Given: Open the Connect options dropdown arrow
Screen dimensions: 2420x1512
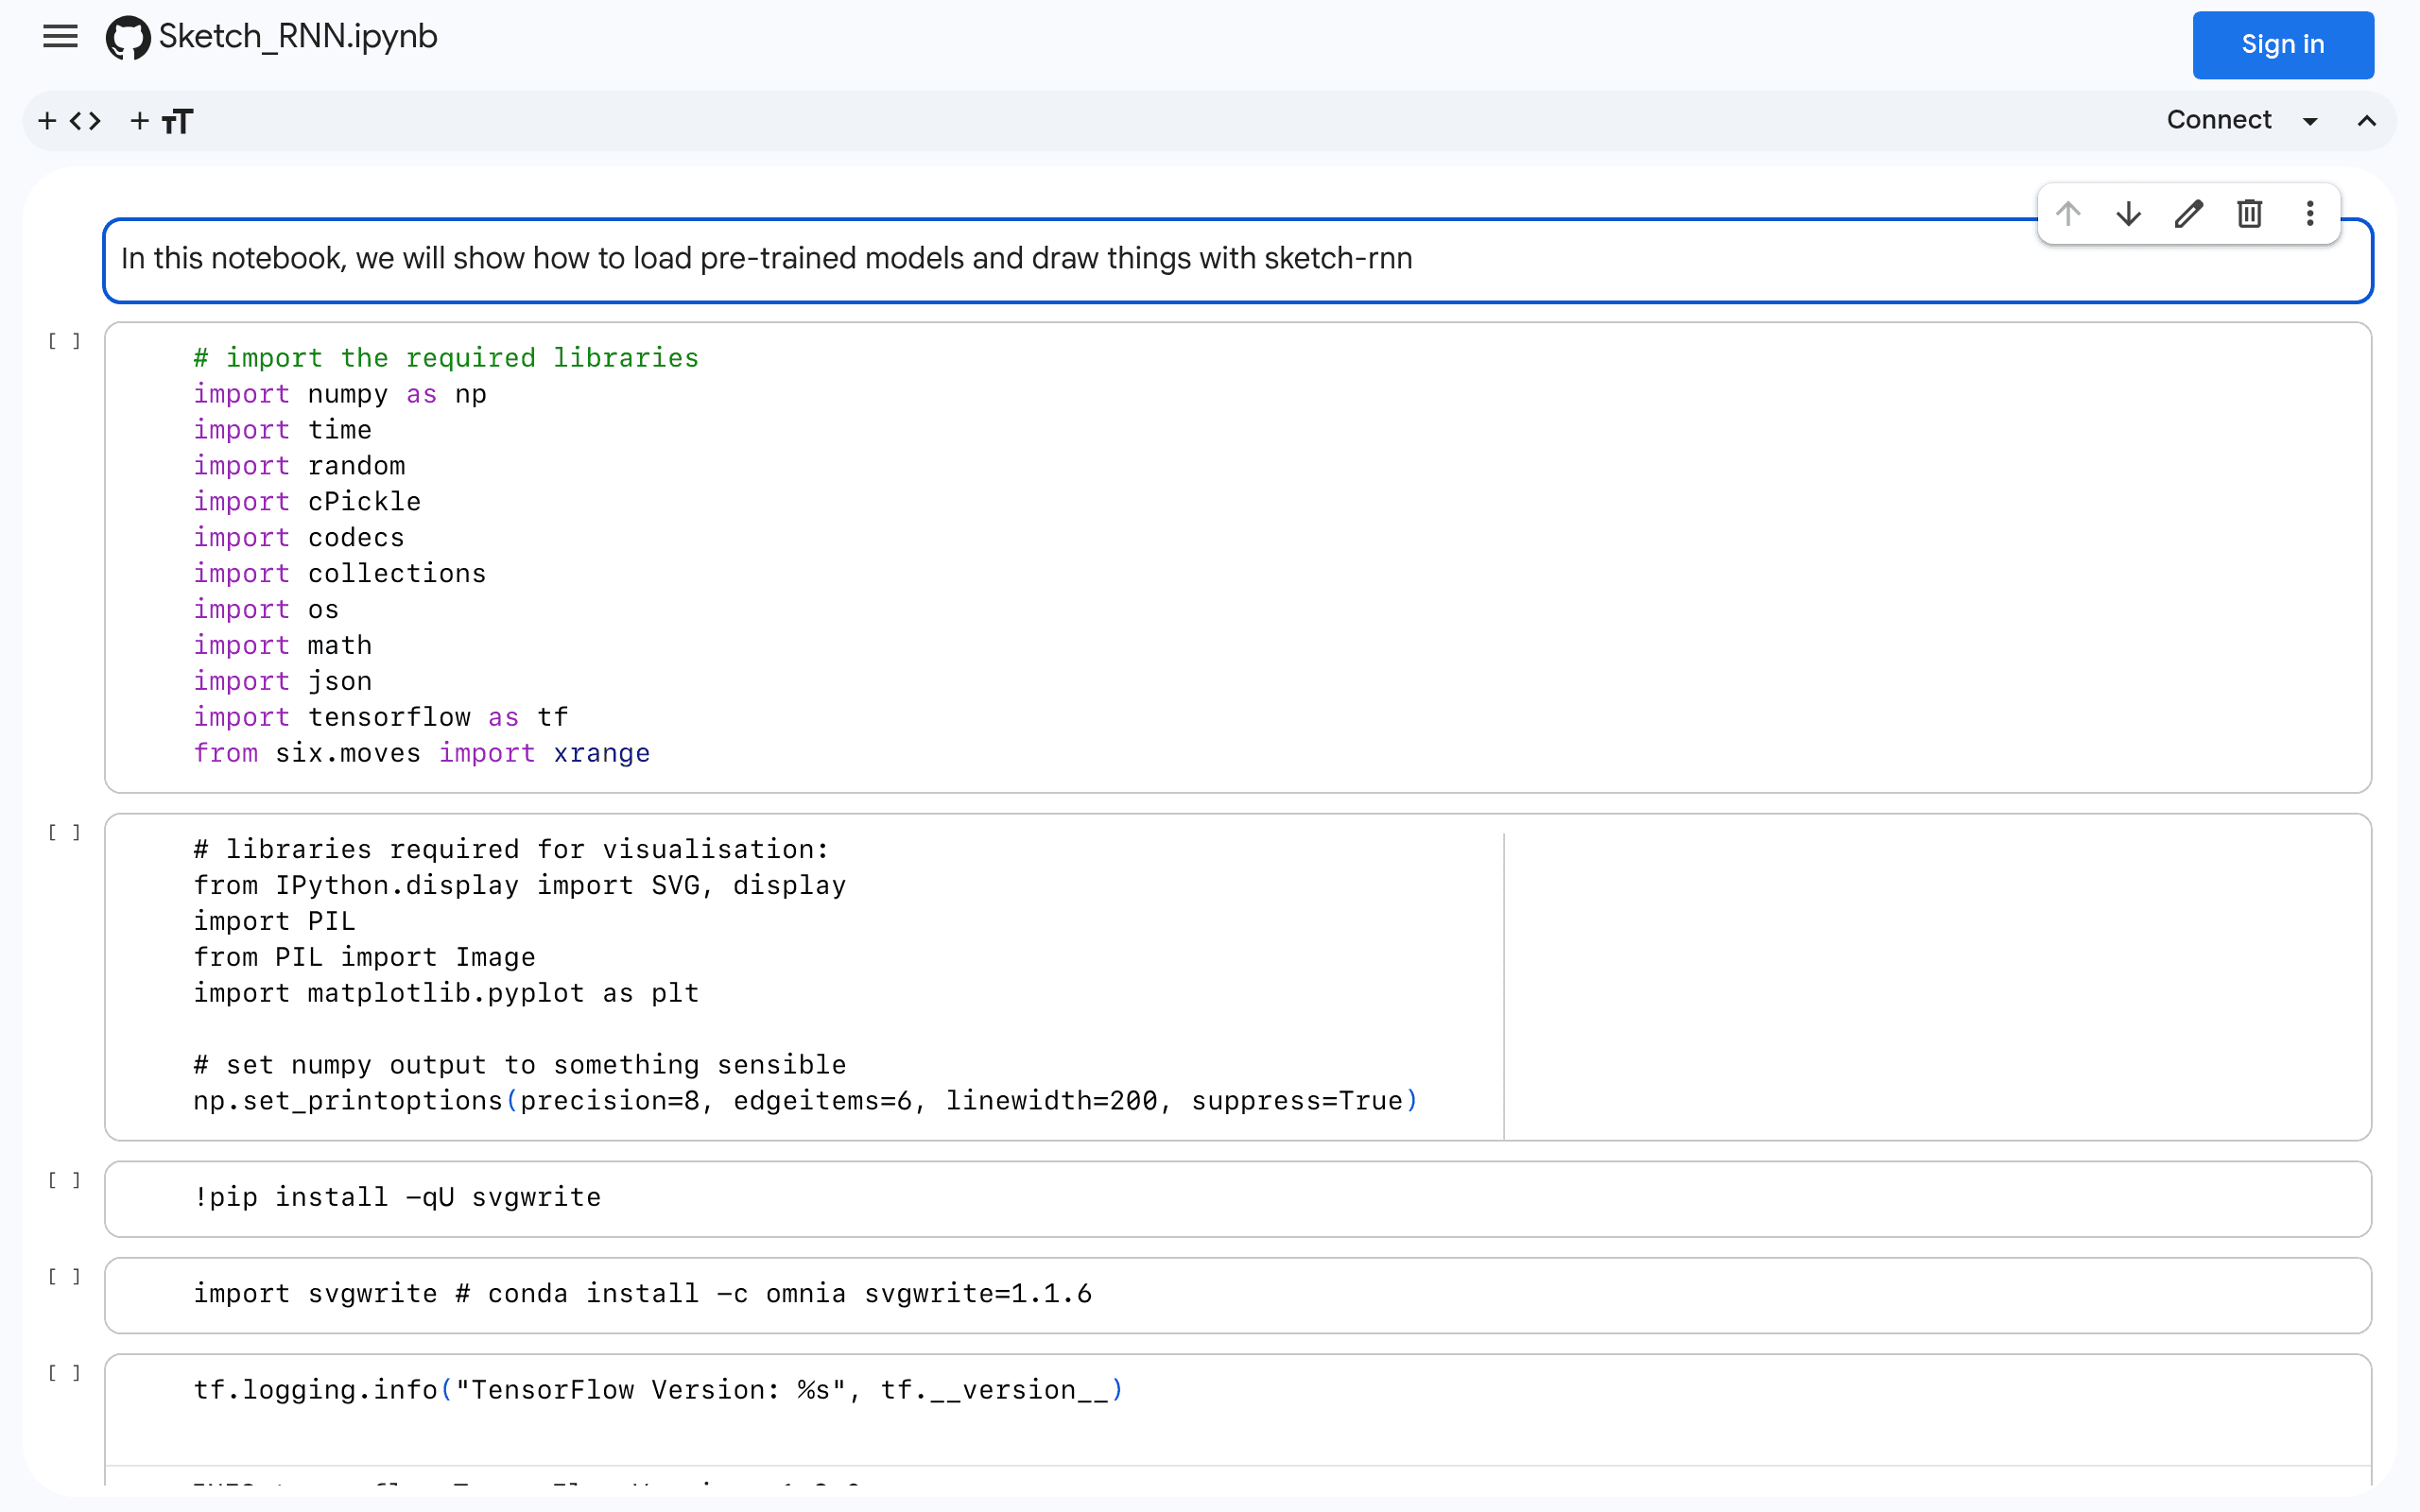Looking at the screenshot, I should [x=2310, y=121].
